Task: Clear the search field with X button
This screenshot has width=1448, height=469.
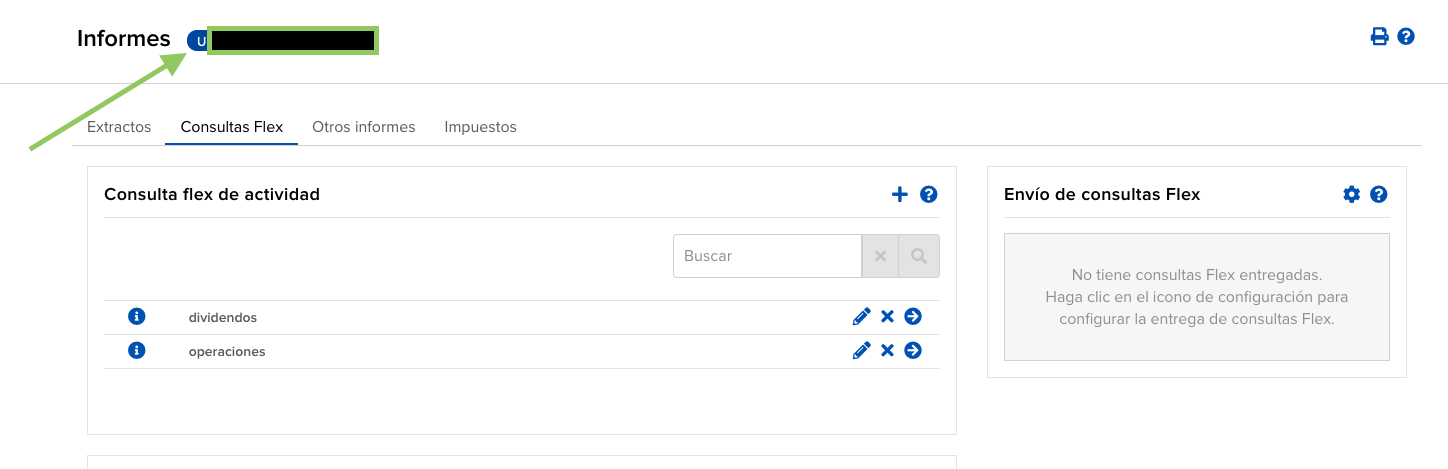Action: [x=880, y=256]
